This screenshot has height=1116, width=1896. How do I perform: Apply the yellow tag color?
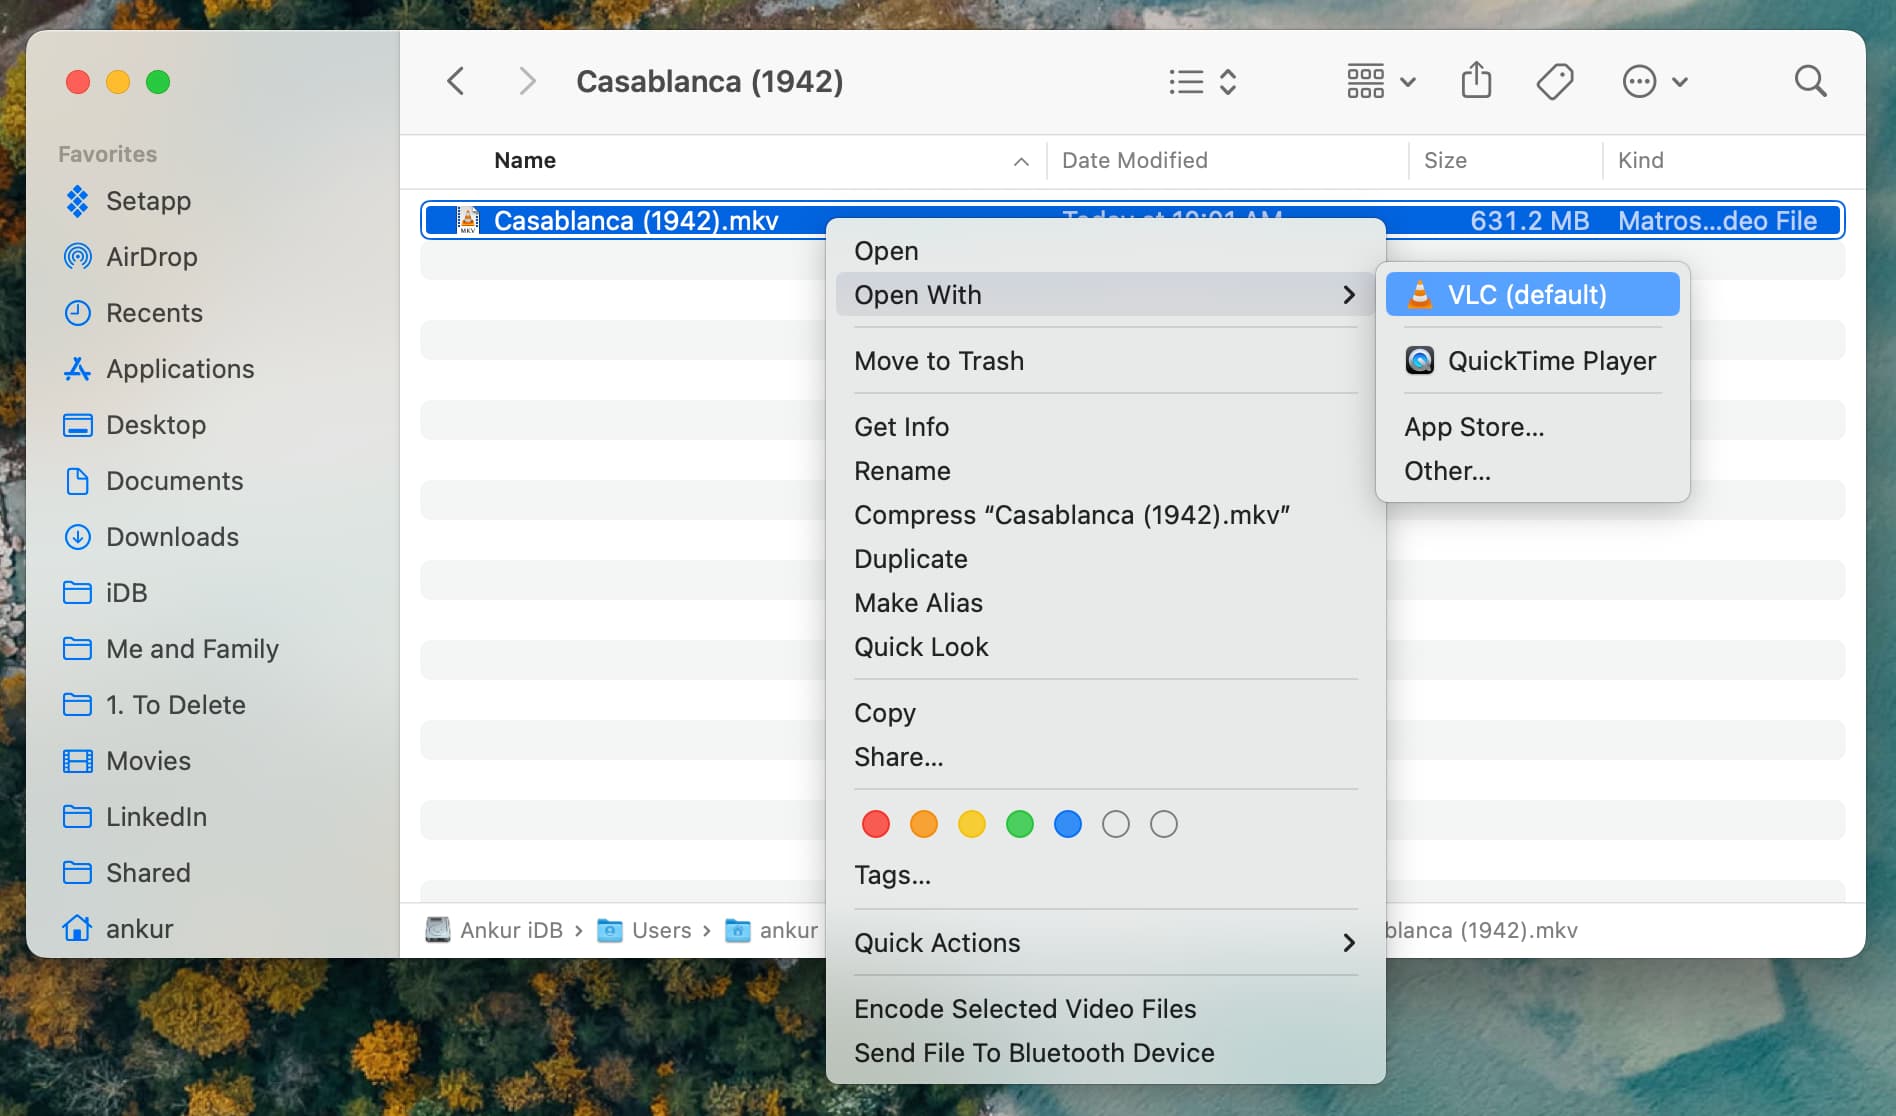pyautogui.click(x=972, y=824)
